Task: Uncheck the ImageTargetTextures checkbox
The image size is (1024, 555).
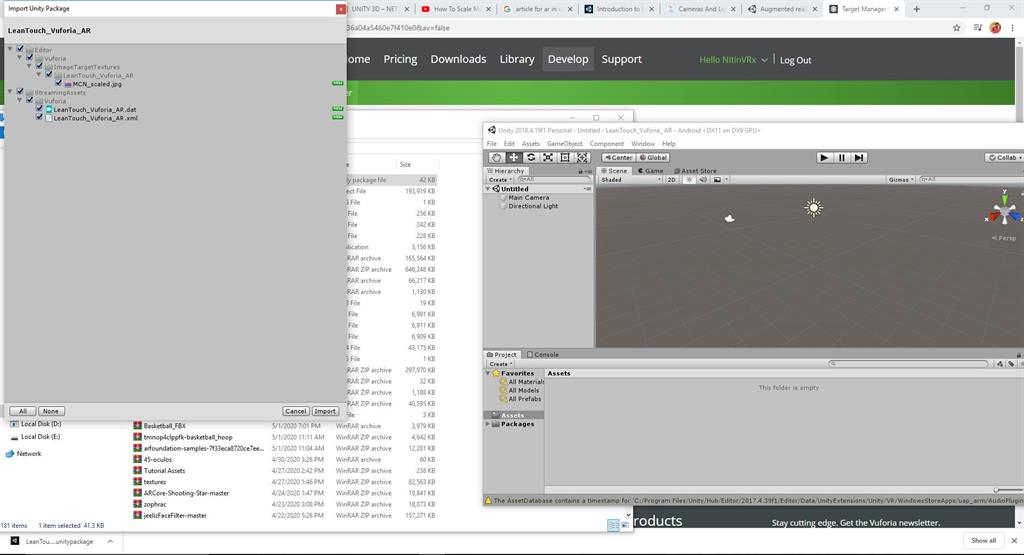Action: 39,67
